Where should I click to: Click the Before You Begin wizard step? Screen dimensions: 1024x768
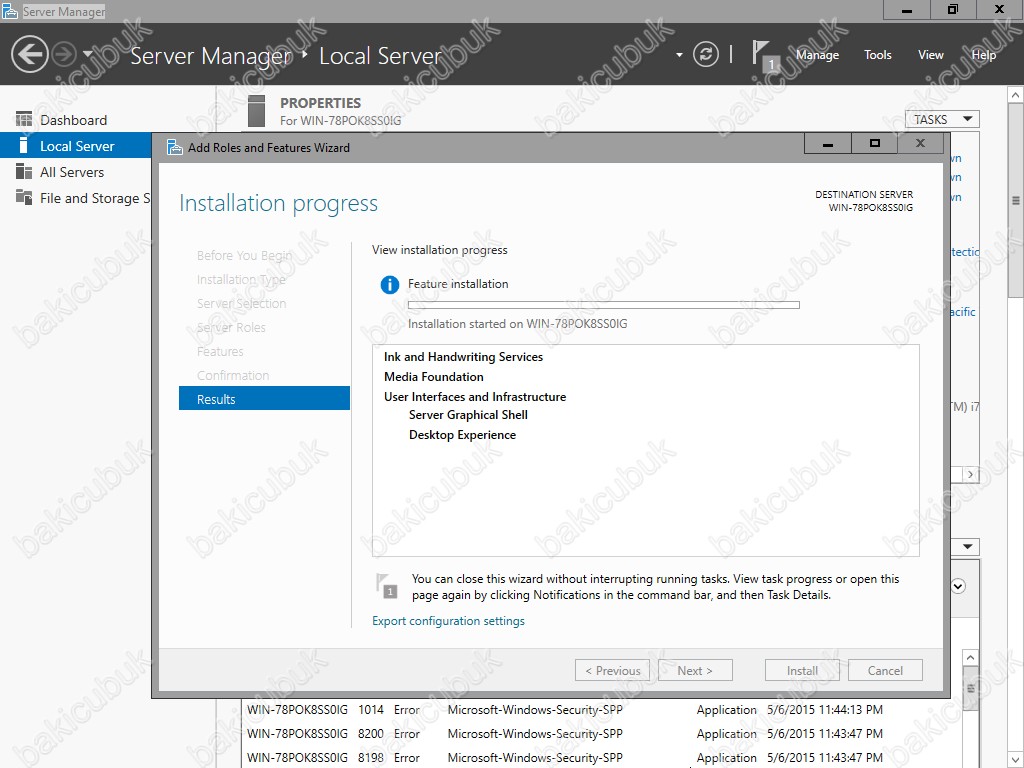244,255
